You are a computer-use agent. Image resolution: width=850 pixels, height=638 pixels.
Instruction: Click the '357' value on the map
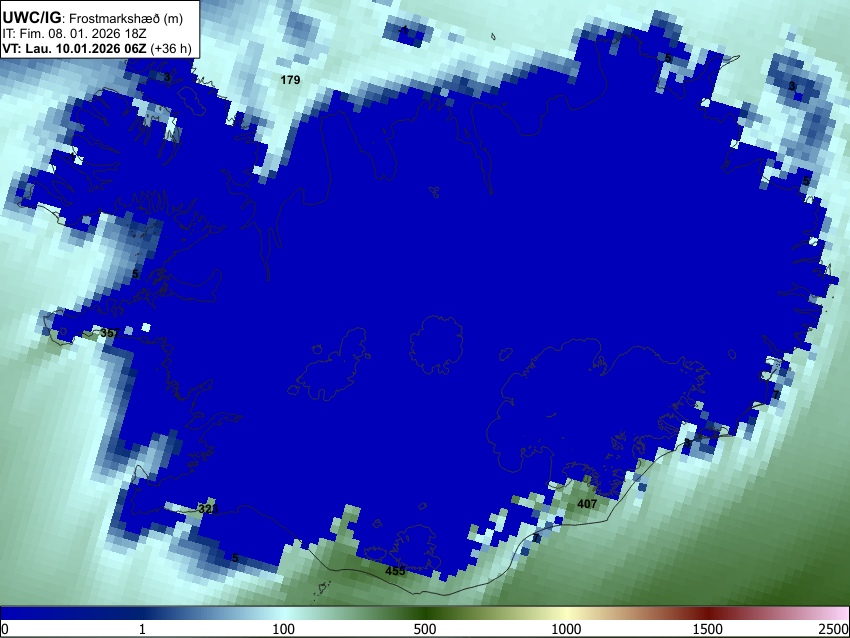click(x=110, y=333)
